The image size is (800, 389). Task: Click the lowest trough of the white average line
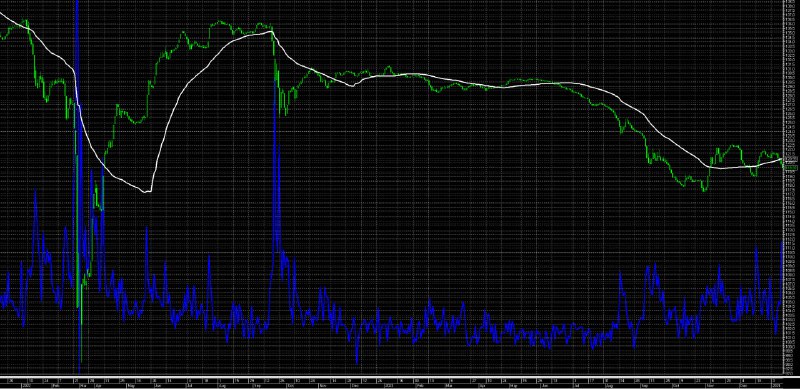coord(147,191)
